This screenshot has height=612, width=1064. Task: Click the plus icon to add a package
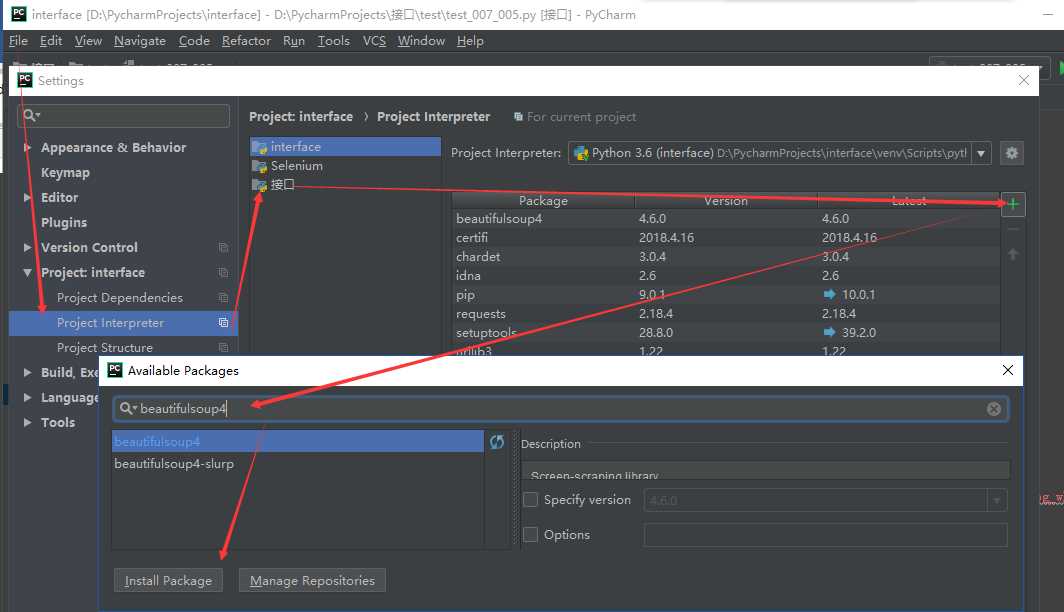click(x=1012, y=204)
